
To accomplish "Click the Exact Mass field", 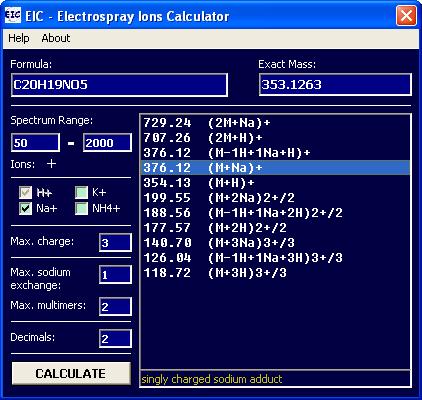I will click(x=335, y=85).
